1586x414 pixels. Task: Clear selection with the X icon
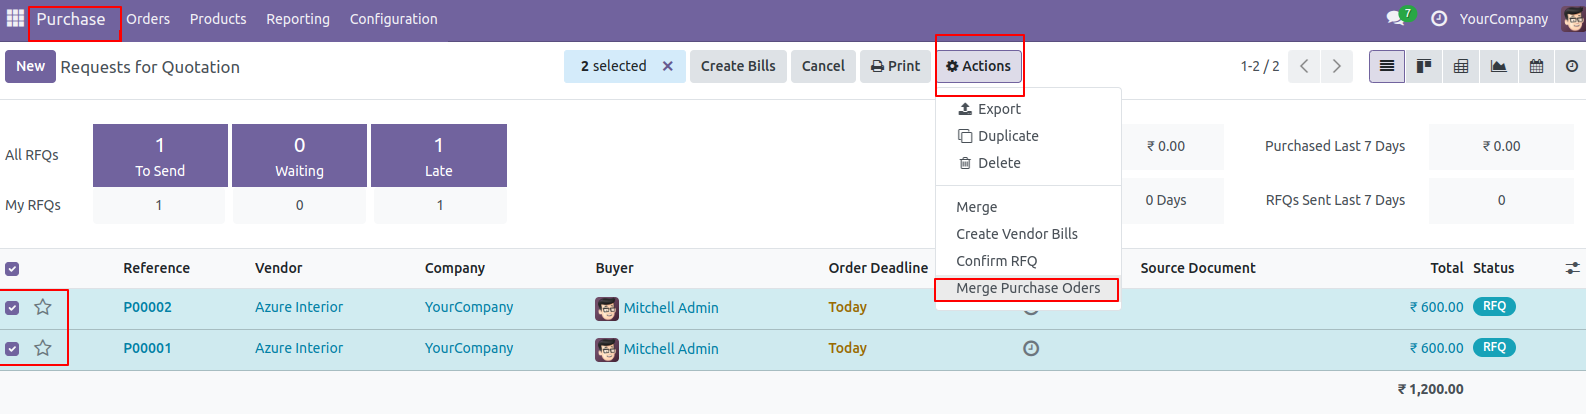(668, 66)
